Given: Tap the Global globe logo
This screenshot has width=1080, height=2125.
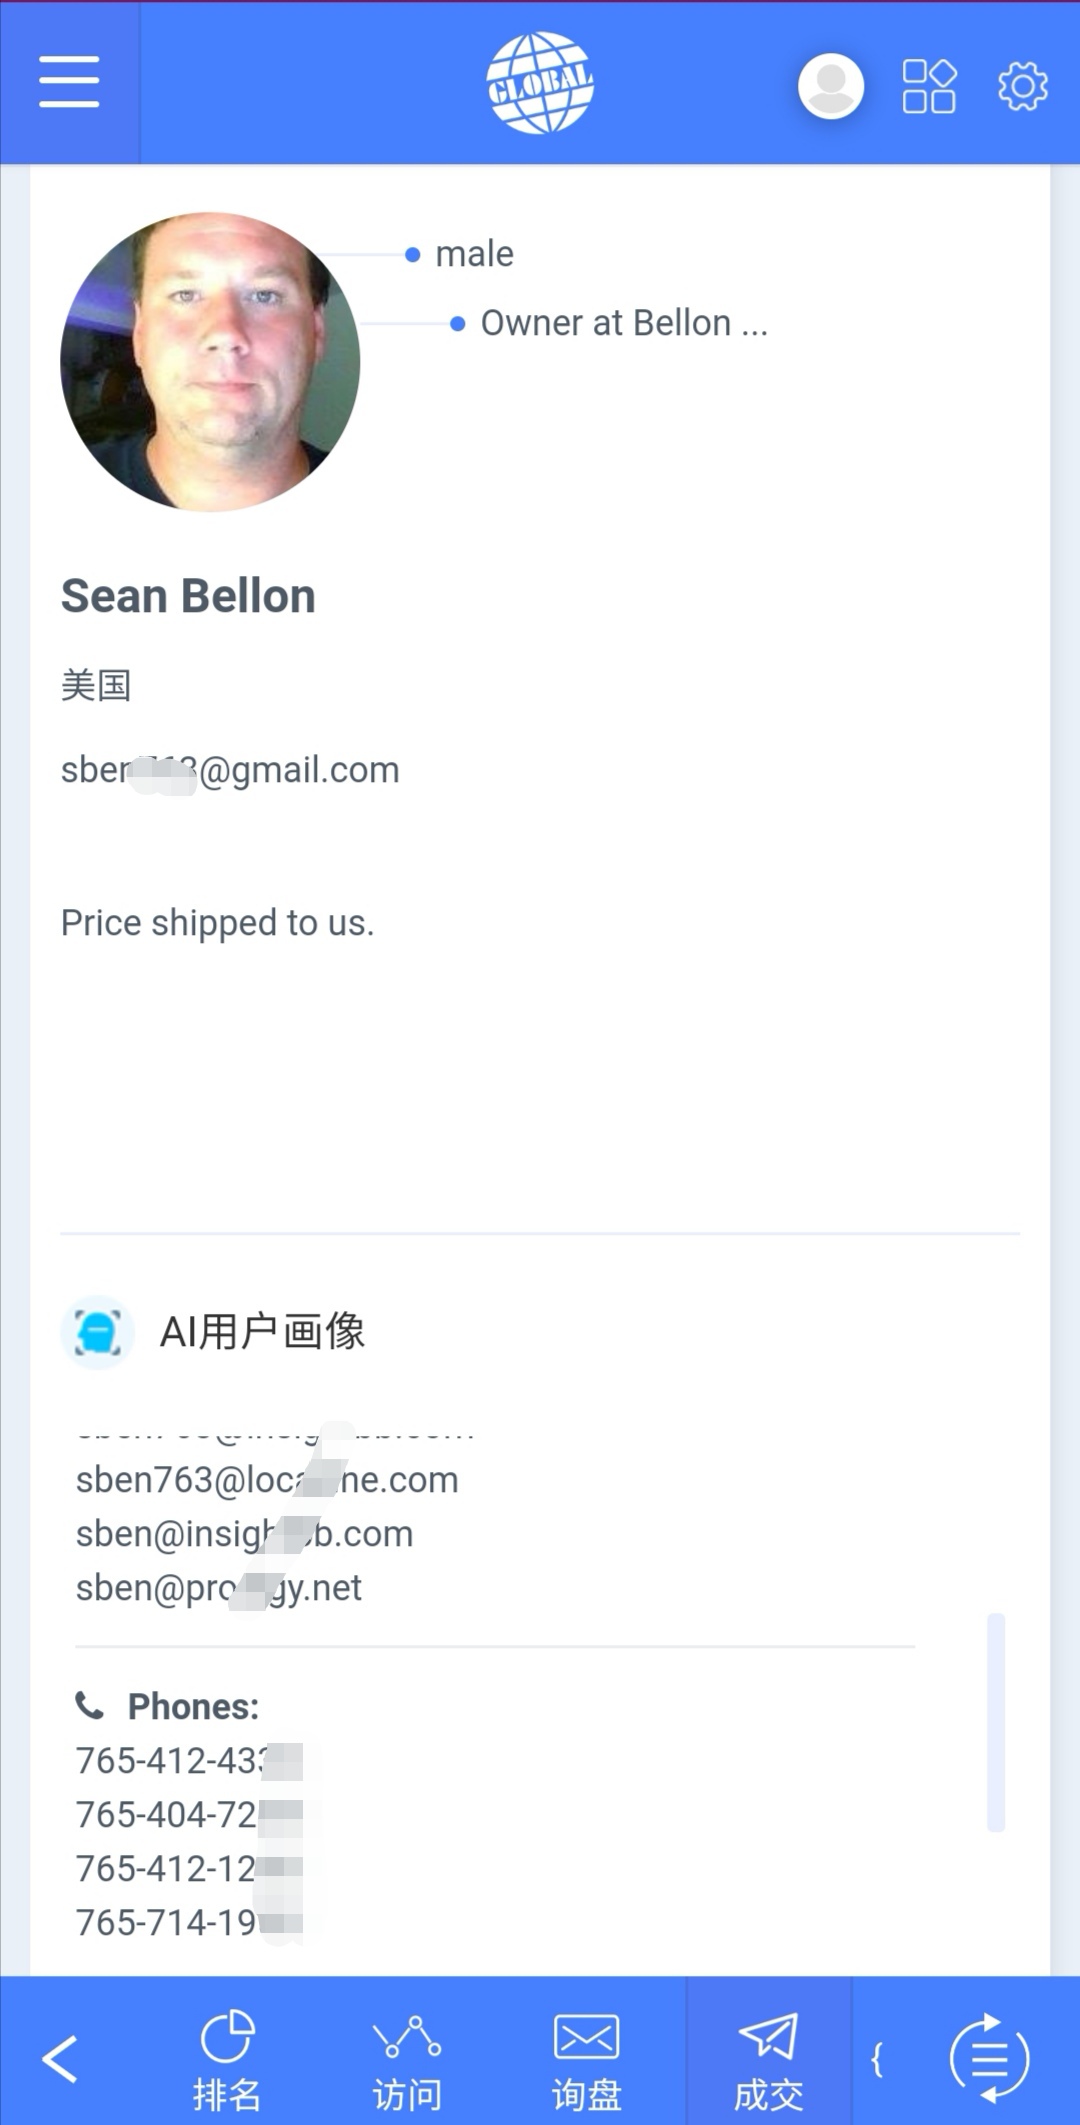Looking at the screenshot, I should point(540,82).
